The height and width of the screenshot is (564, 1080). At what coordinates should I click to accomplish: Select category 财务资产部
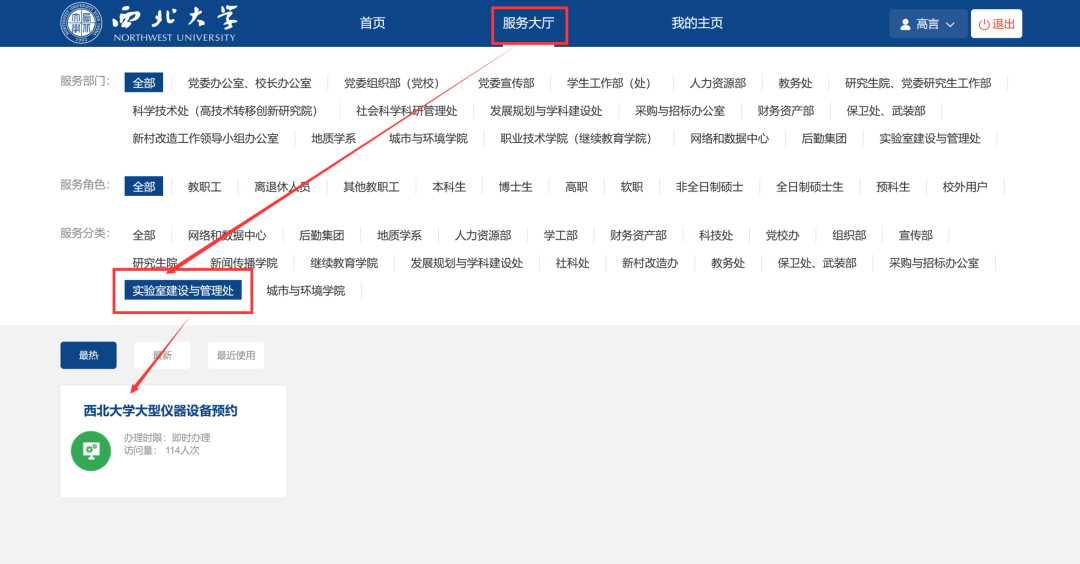[638, 236]
